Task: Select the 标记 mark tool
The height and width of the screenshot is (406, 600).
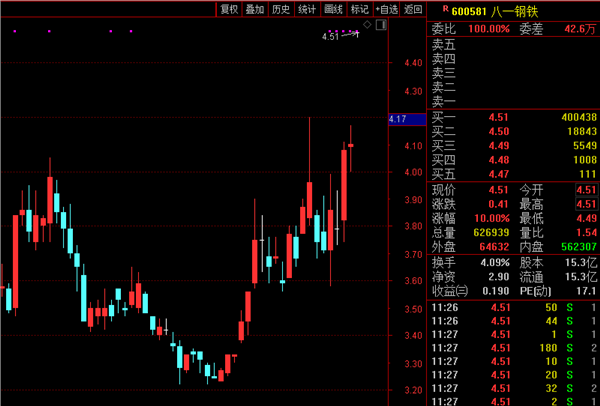Action: [x=359, y=9]
